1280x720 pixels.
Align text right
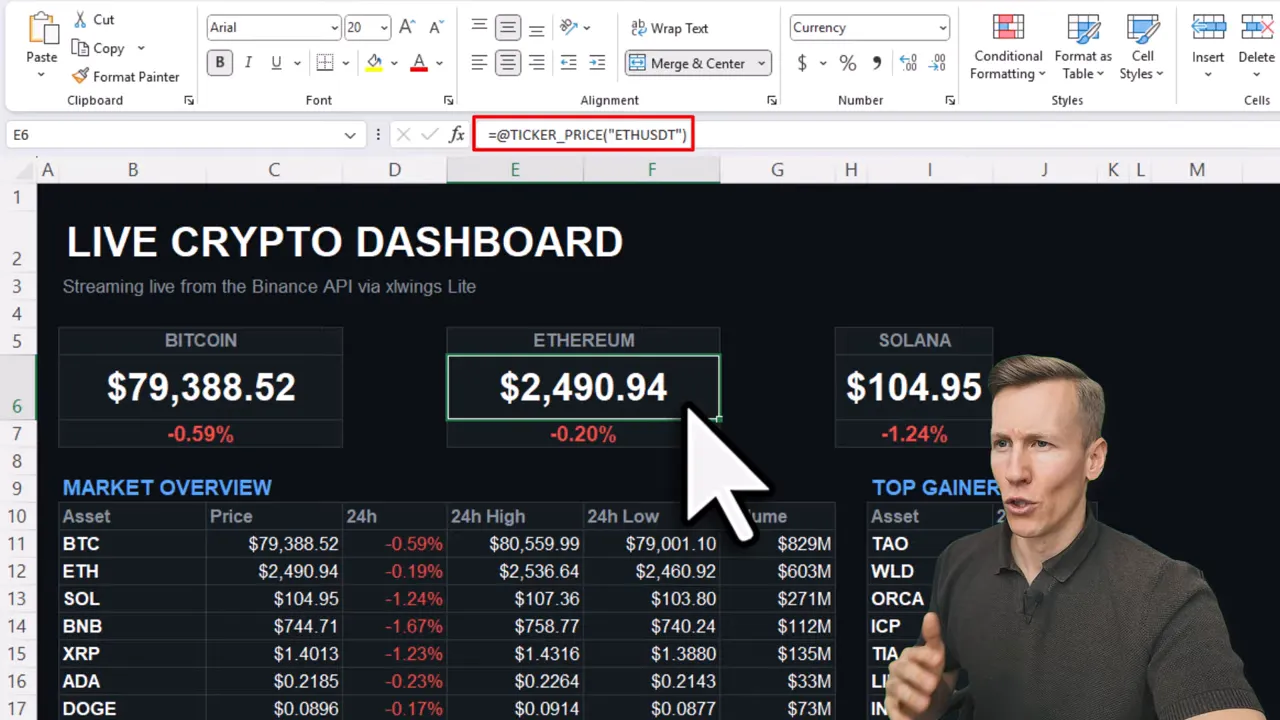[537, 63]
